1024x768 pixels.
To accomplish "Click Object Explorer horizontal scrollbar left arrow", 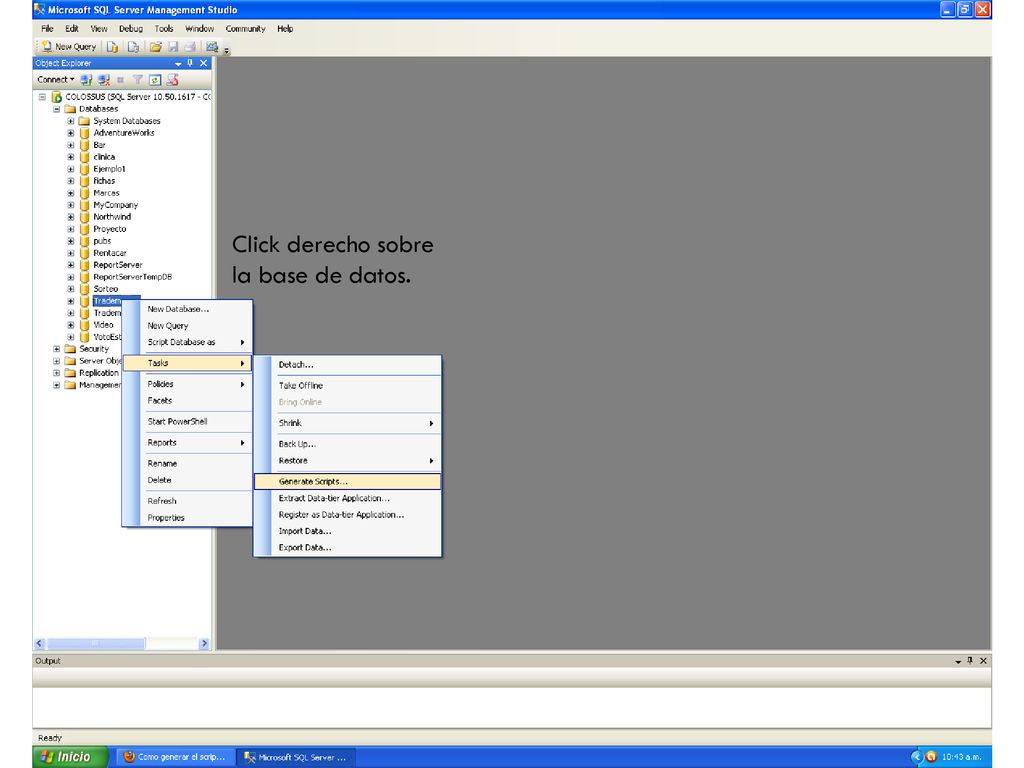I will 39,644.
